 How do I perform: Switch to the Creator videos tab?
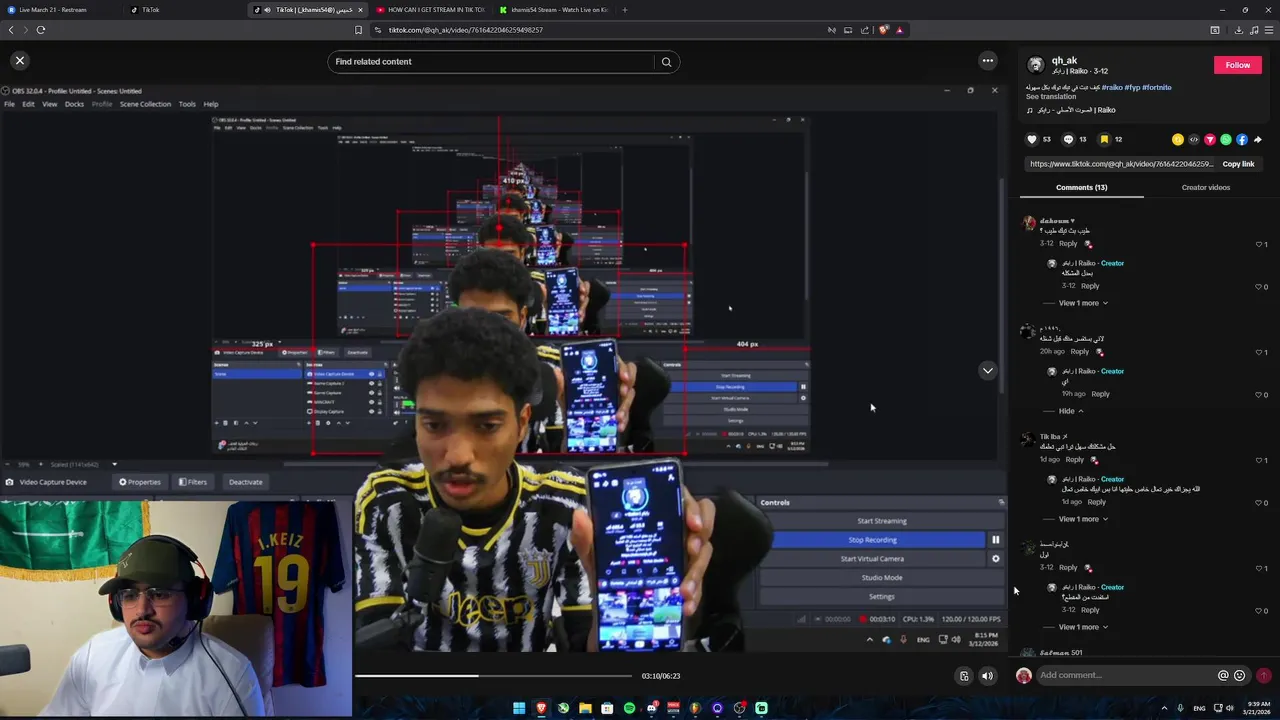click(x=1206, y=187)
